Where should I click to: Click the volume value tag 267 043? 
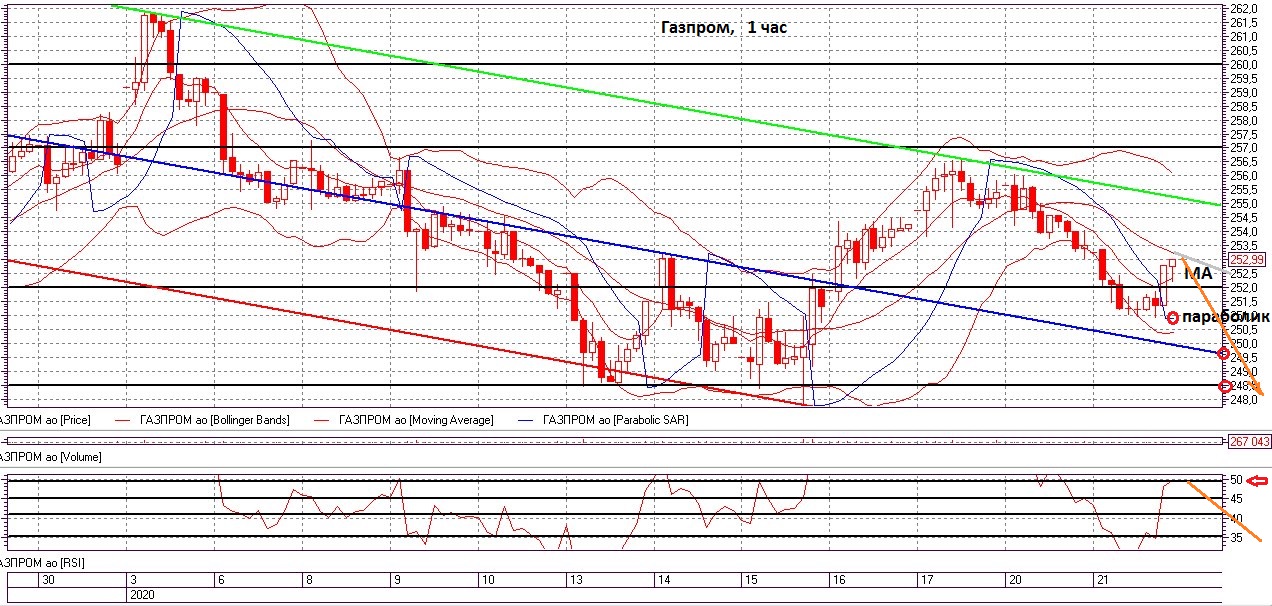click(1250, 441)
